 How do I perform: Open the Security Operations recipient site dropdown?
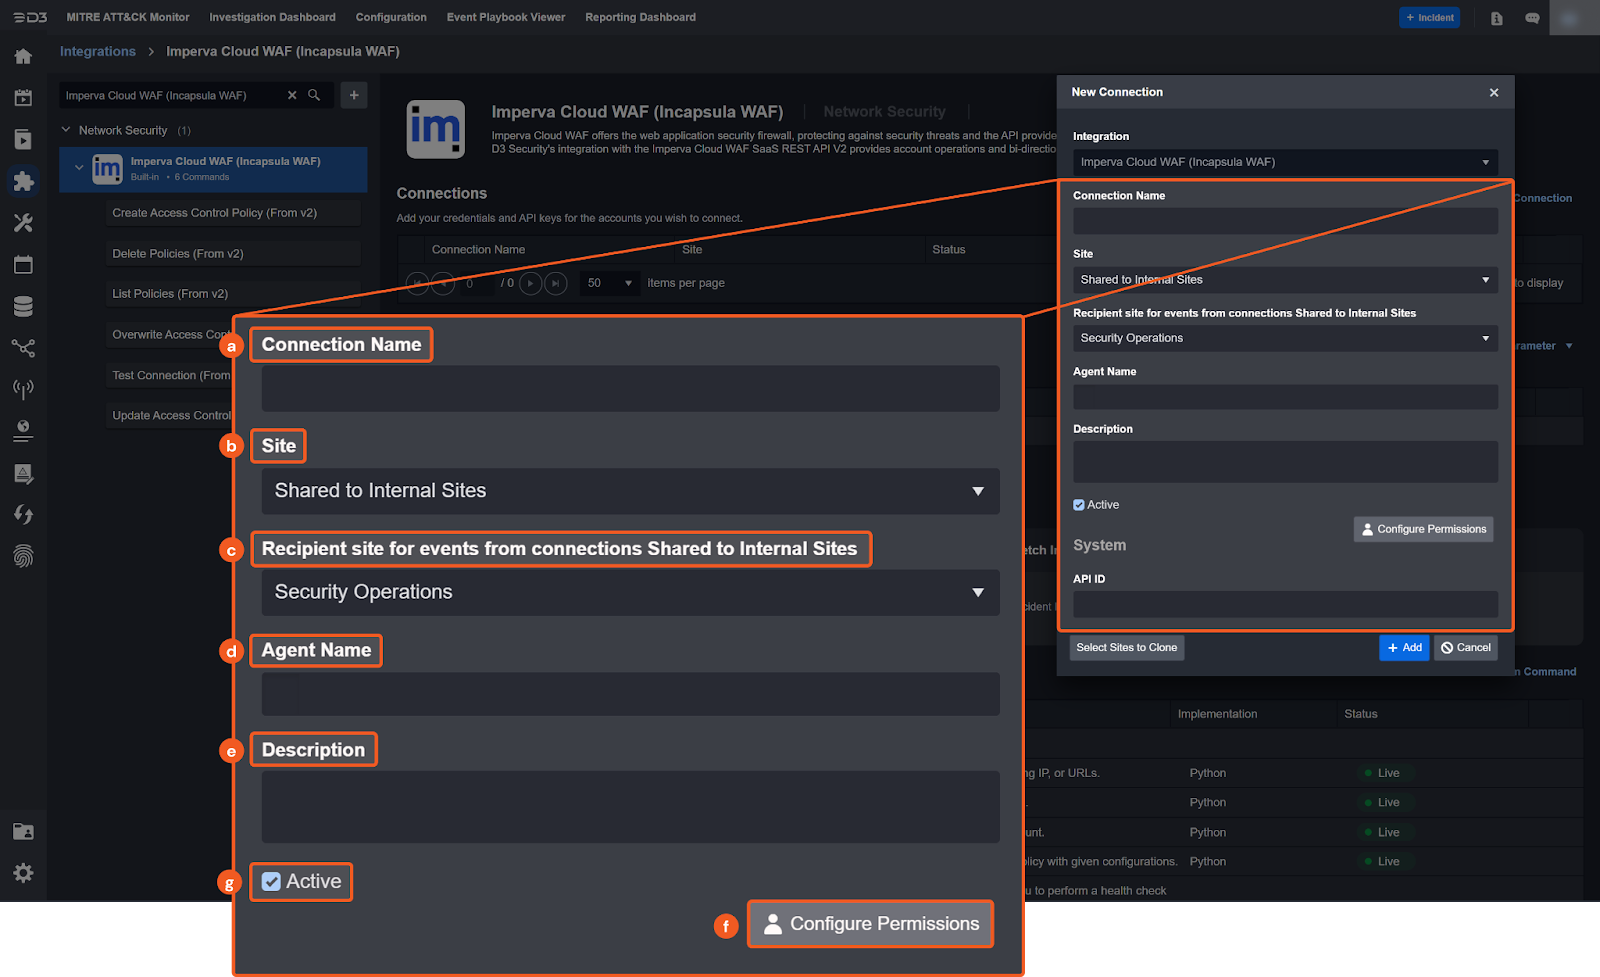[x=1284, y=338]
